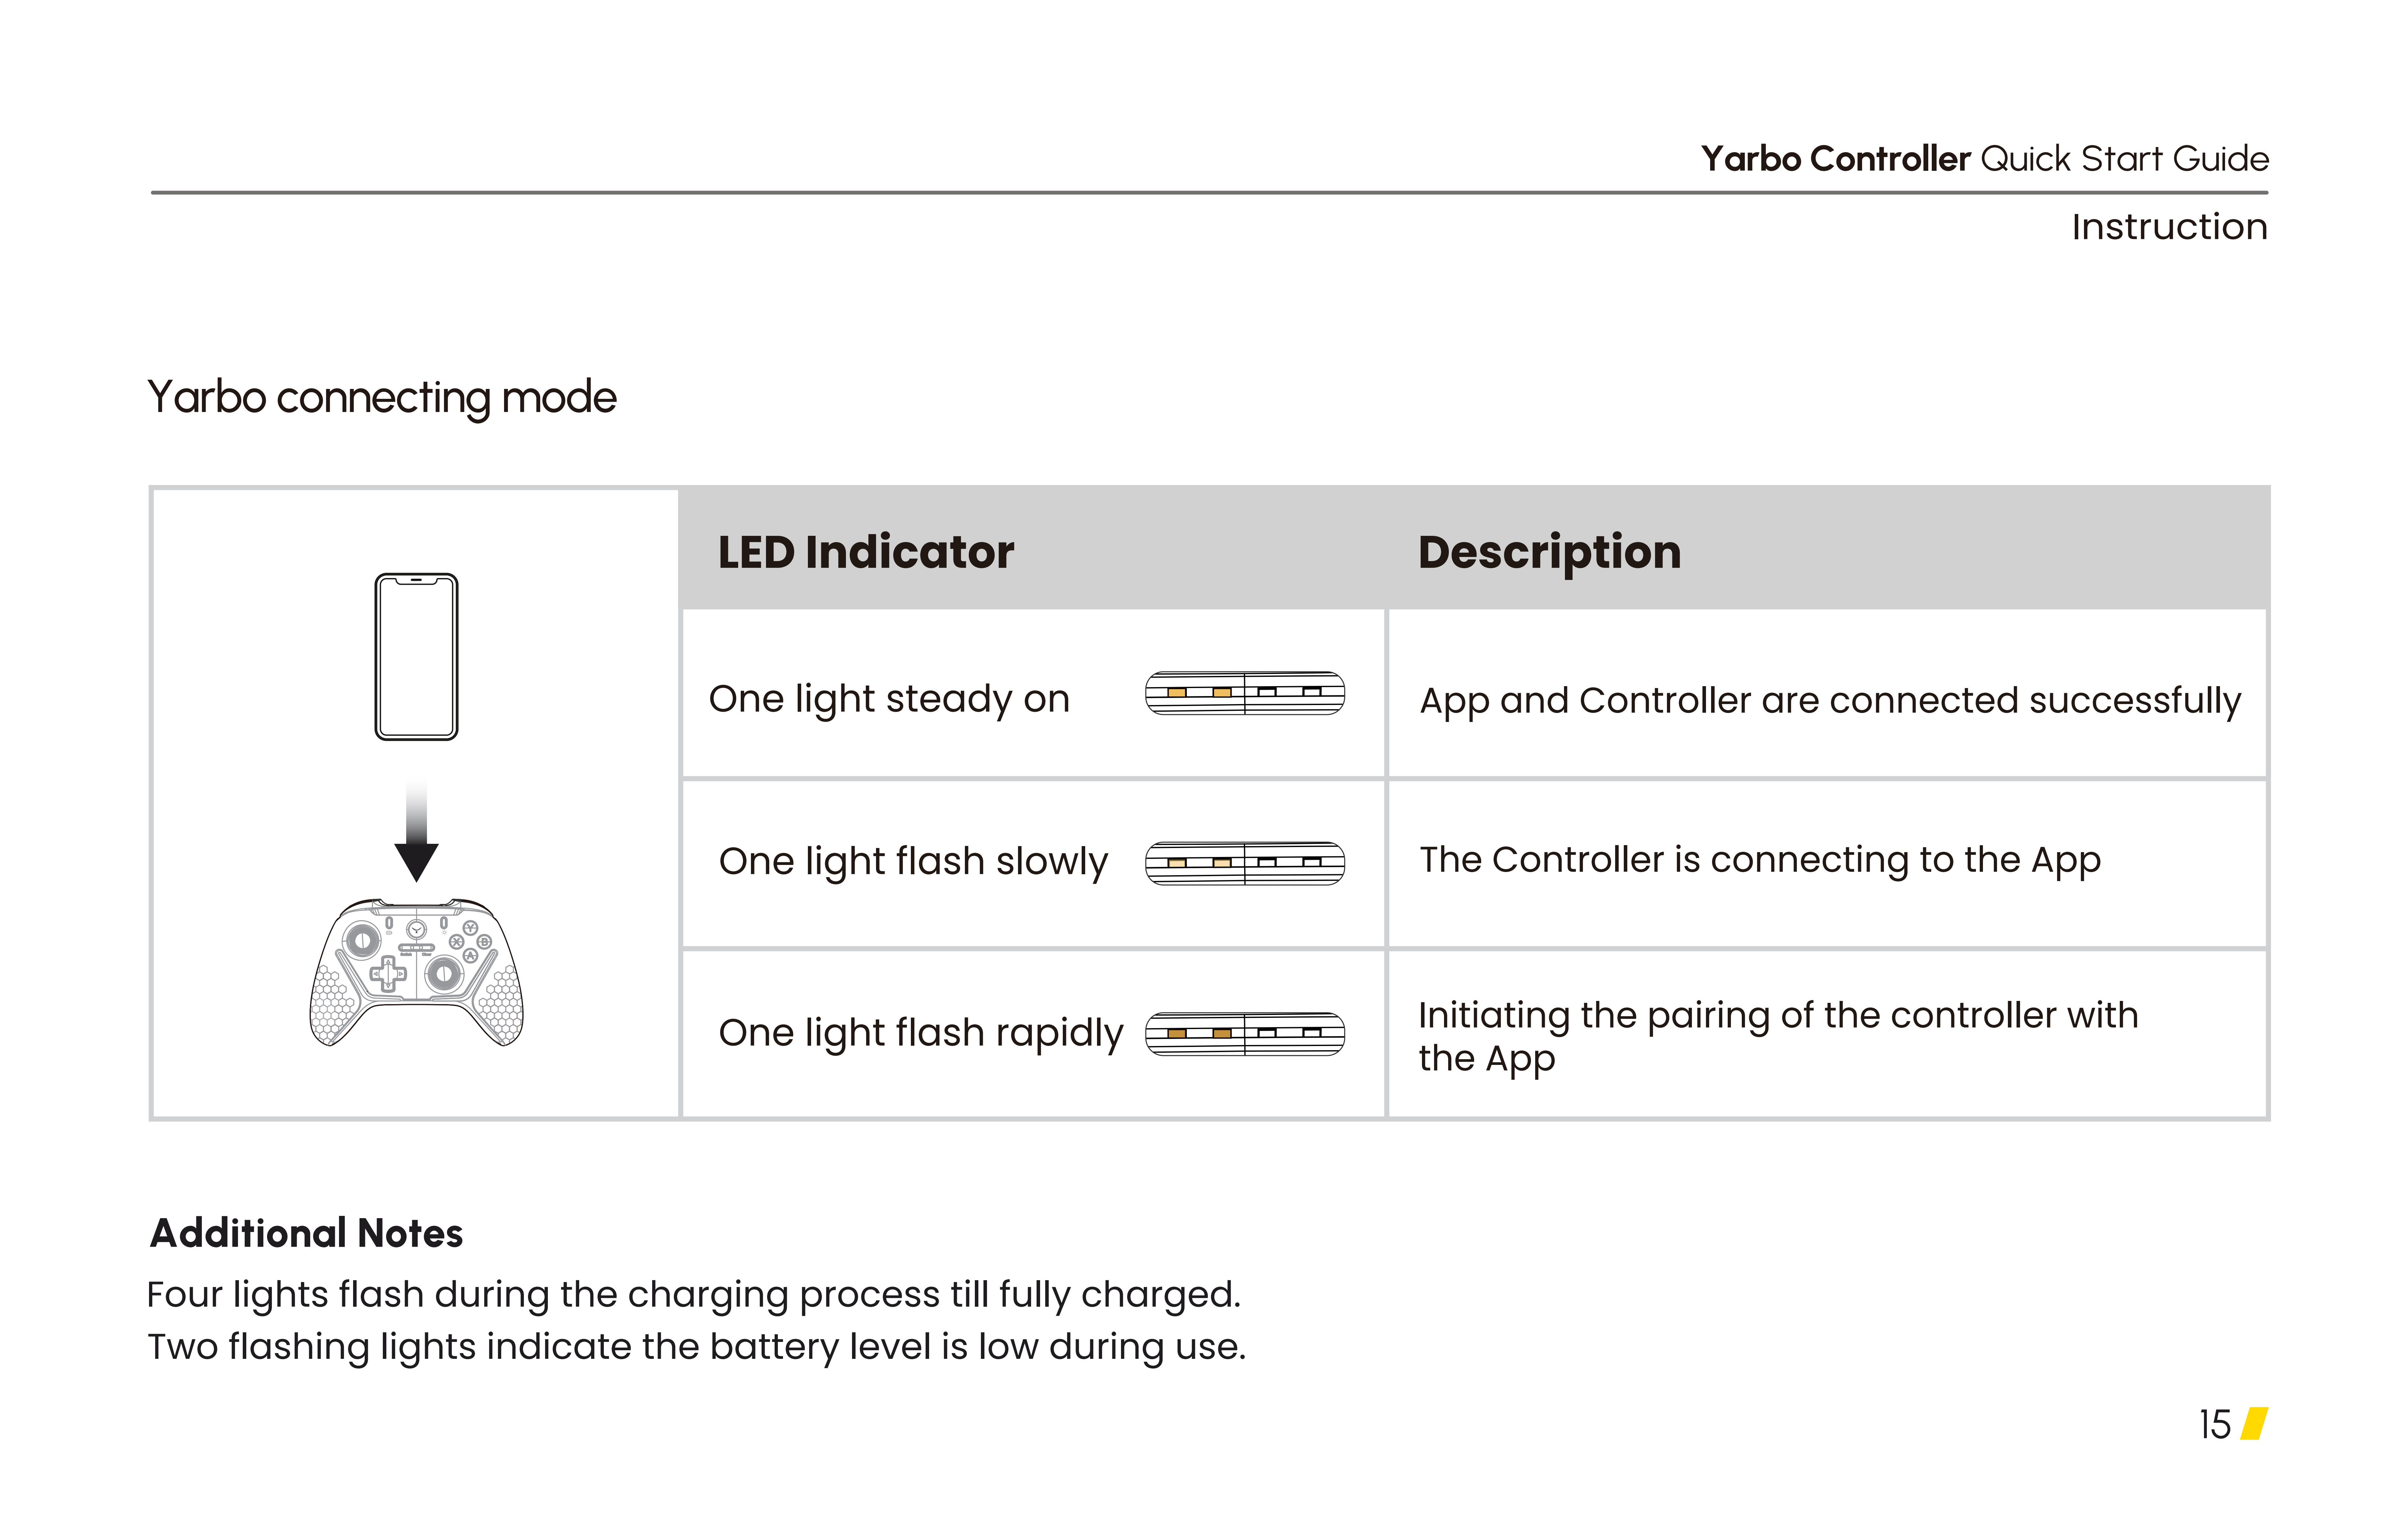2408x1538 pixels.
Task: Click the "Yarbo connecting mode" heading
Action: pyautogui.click(x=382, y=398)
